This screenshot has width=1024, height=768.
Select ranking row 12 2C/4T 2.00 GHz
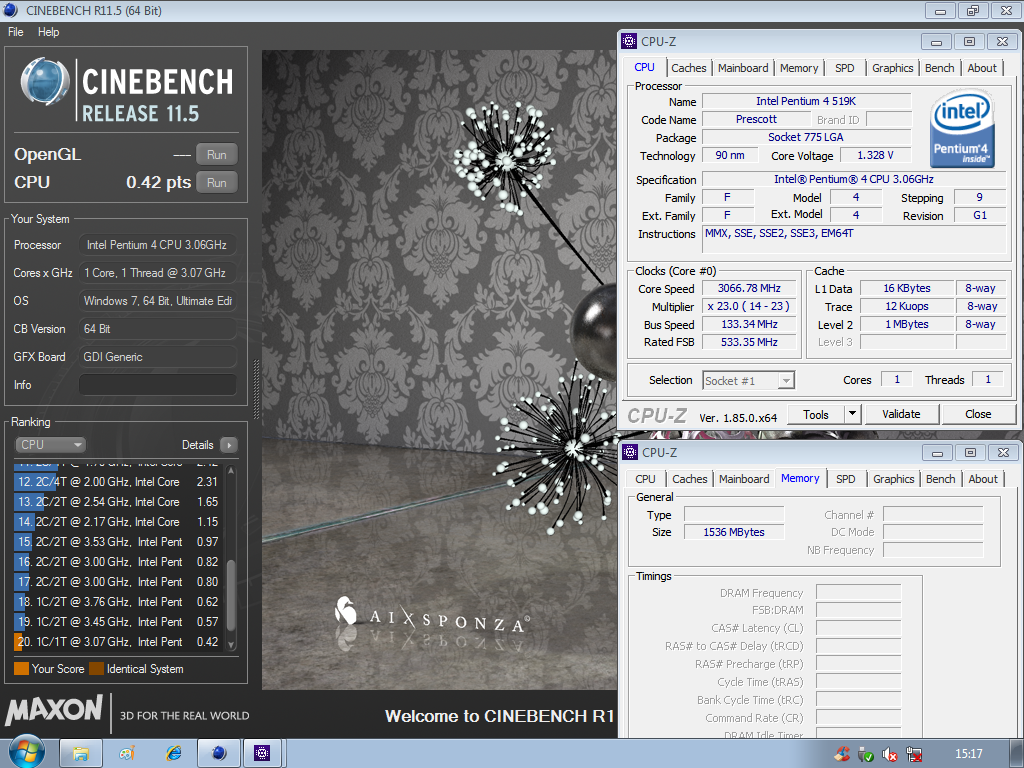[x=119, y=481]
